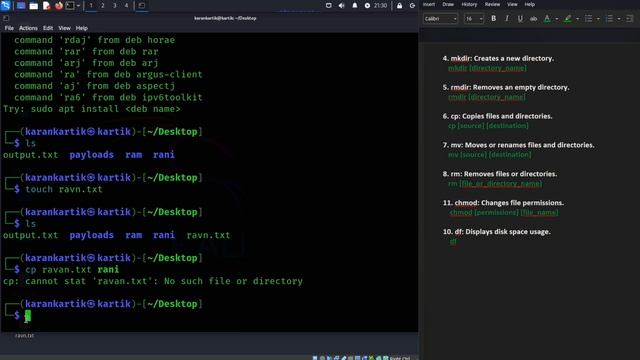640x360 pixels.
Task: Click the '4. mkdir: Creates a new directory' note
Action: coord(498,58)
